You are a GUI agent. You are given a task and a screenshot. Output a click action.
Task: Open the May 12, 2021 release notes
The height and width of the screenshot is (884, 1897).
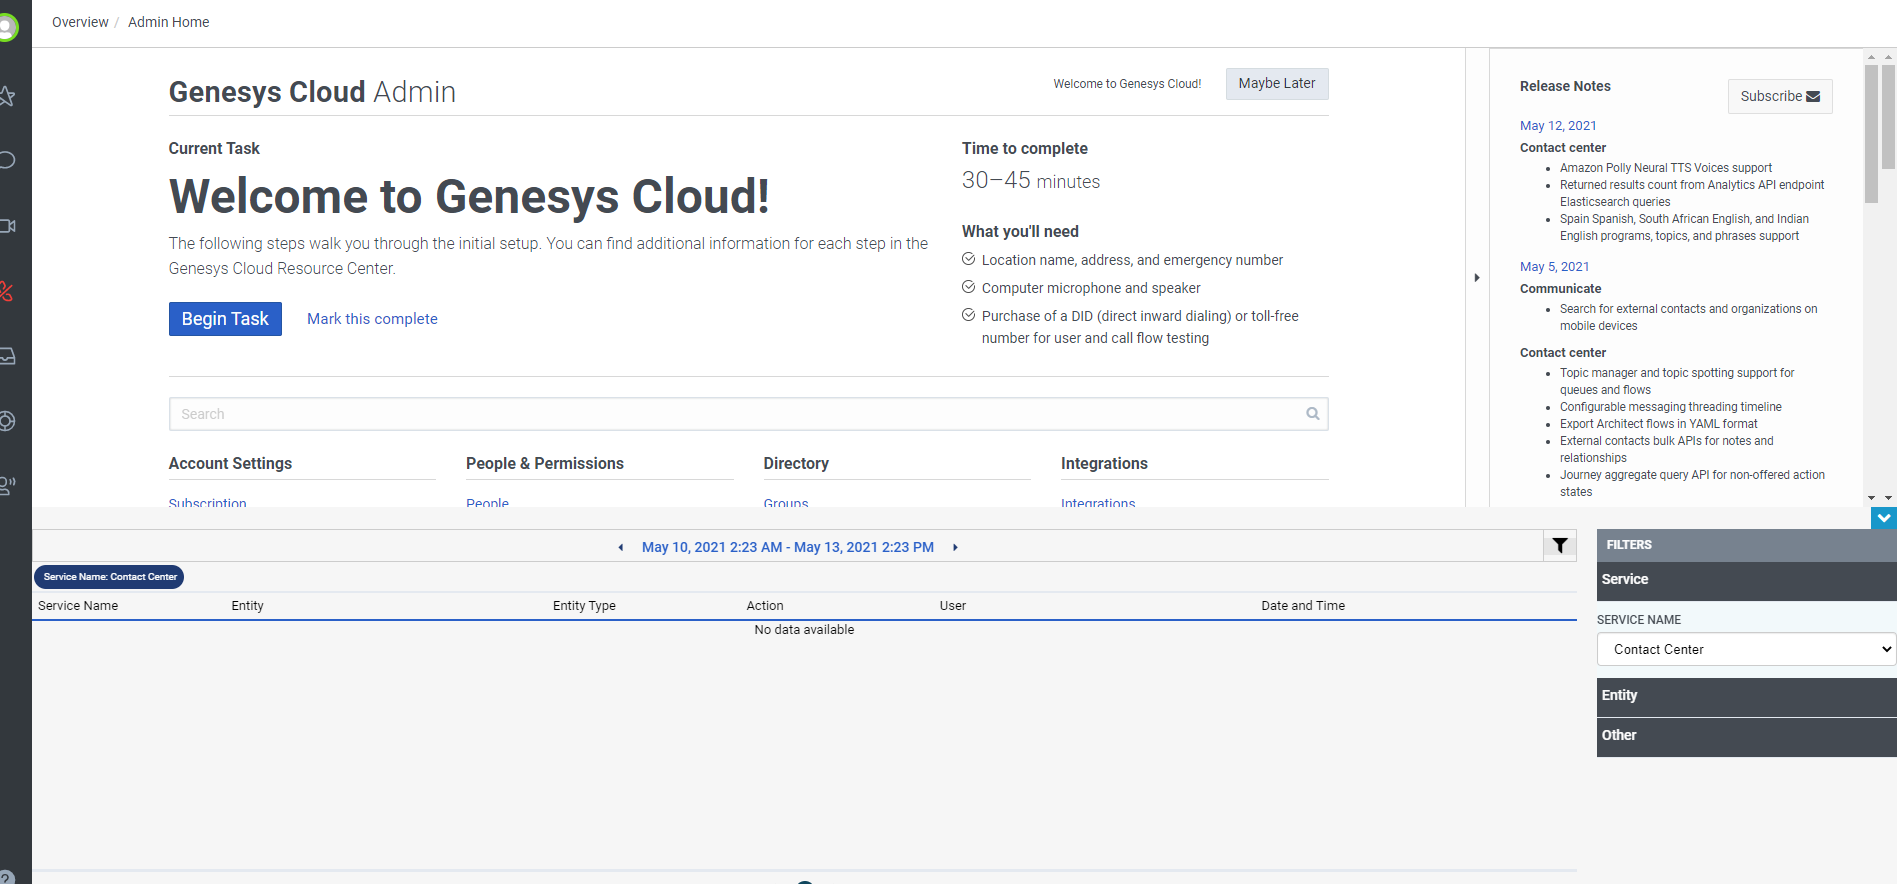1558,126
